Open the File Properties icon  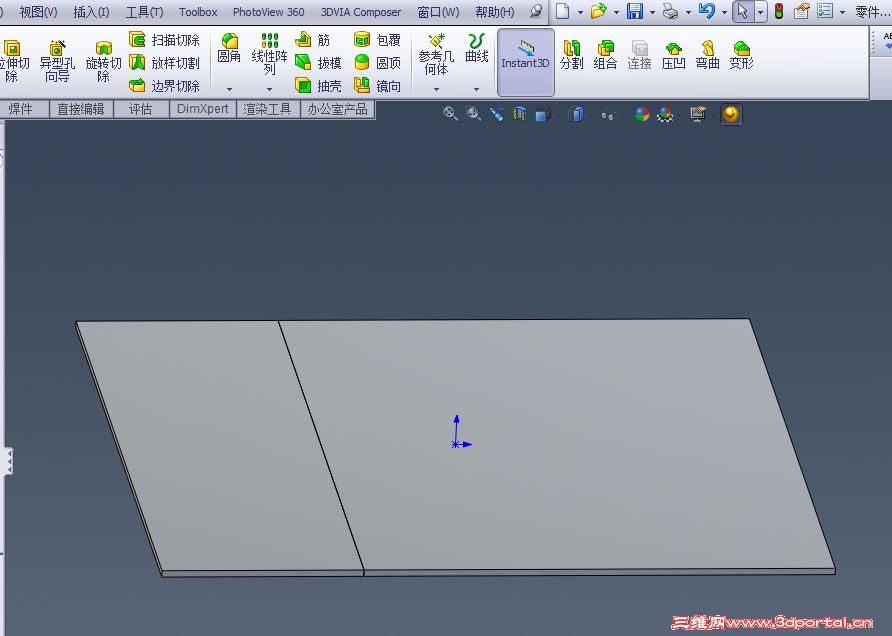802,11
